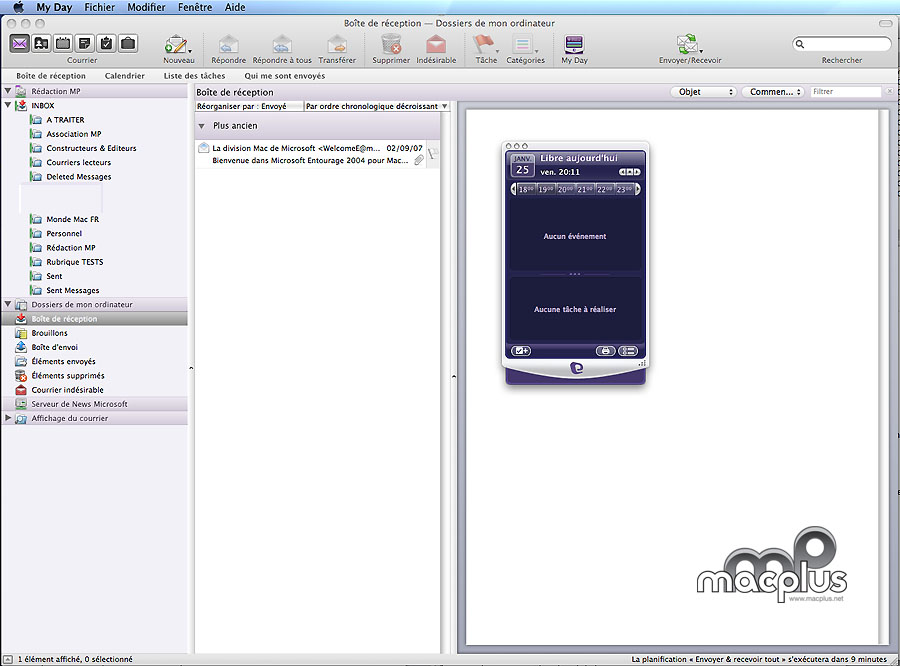This screenshot has width=900, height=666.
Task: Select the Éléments supprimés folder
Action: coord(68,375)
